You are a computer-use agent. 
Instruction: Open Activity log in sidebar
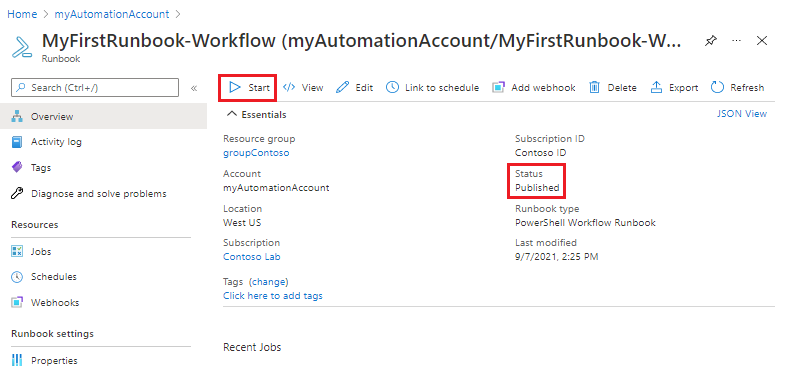(56, 142)
